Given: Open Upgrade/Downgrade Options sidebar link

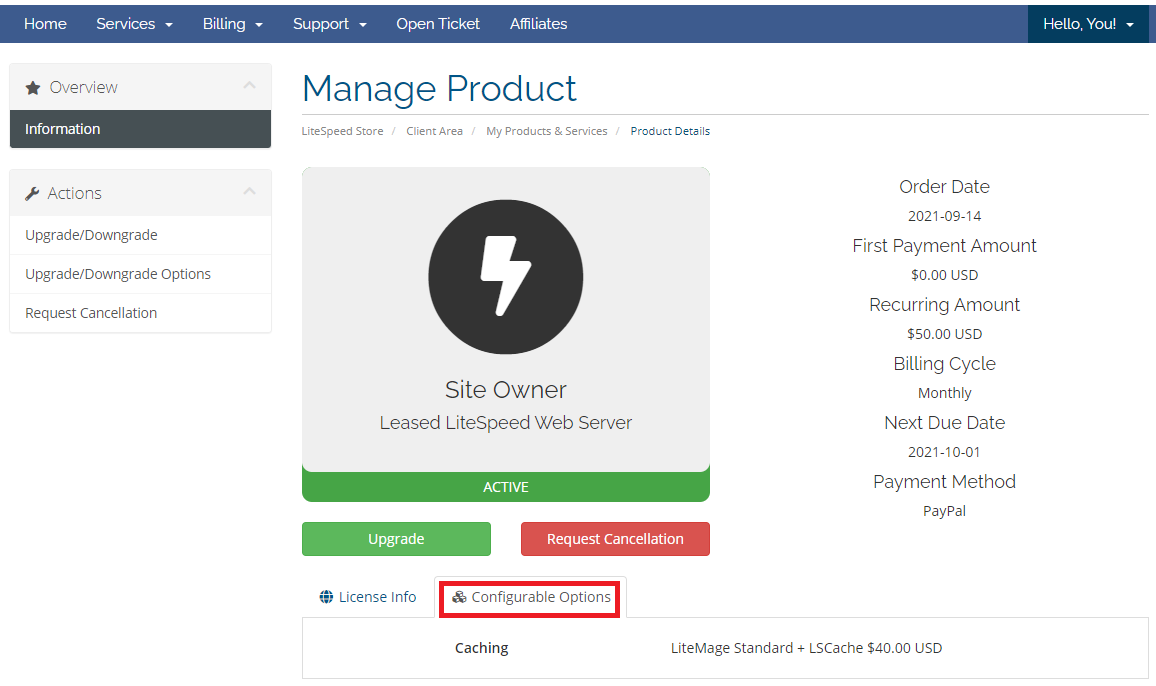Looking at the screenshot, I should click(140, 274).
